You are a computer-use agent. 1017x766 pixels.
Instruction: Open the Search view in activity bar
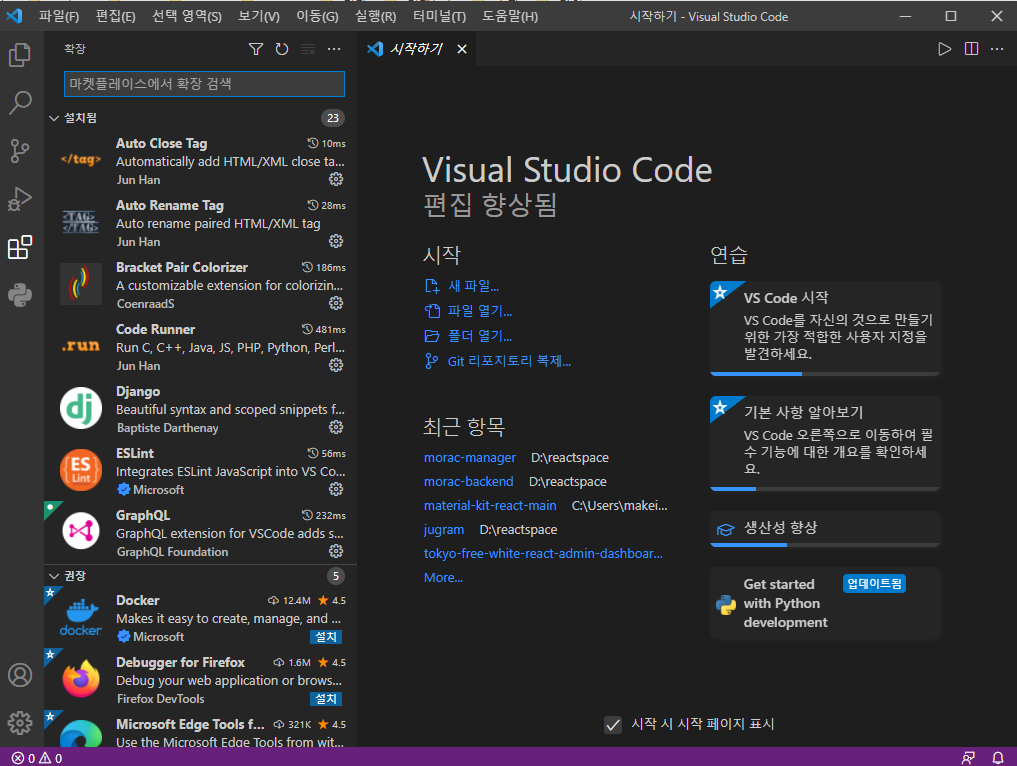point(20,102)
